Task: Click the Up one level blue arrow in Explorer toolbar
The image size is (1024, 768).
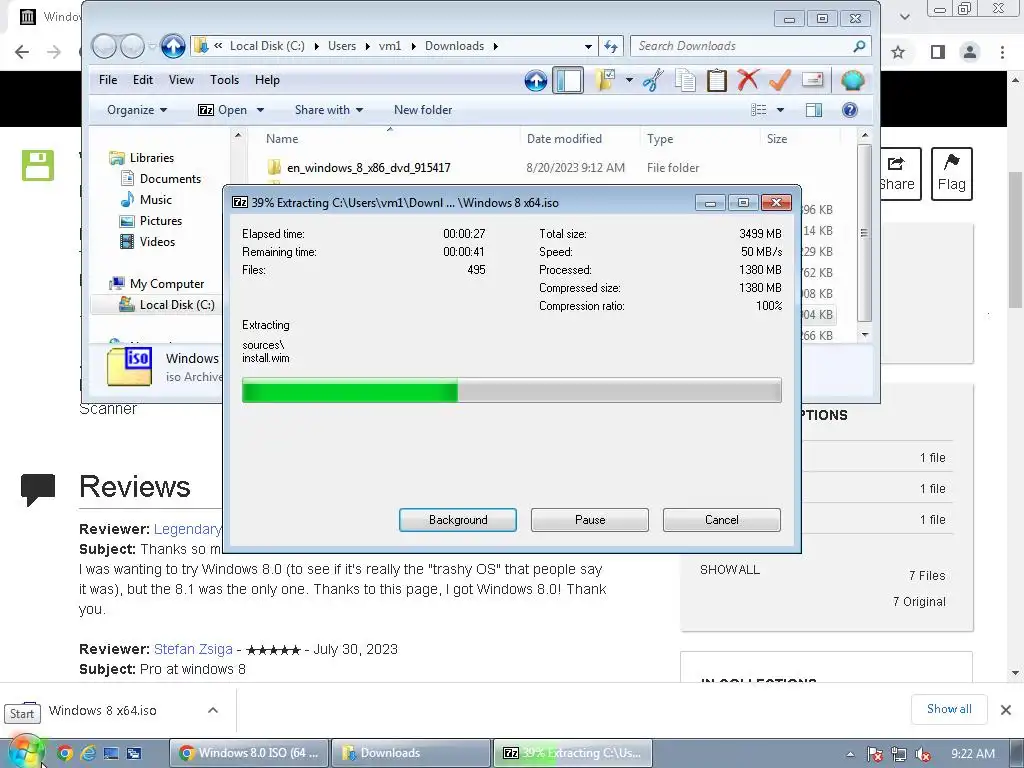Action: 536,80
